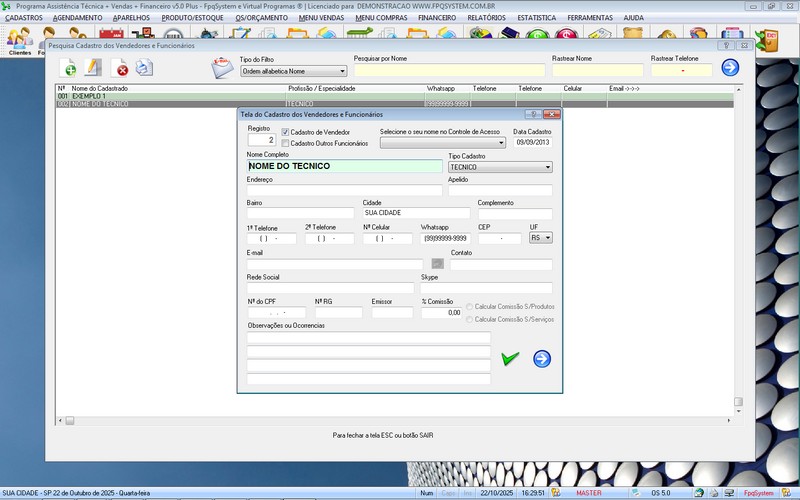Viewport: 800px width, 500px height.
Task: Select Calcular Comissão S/Produtos radio
Action: (470, 306)
